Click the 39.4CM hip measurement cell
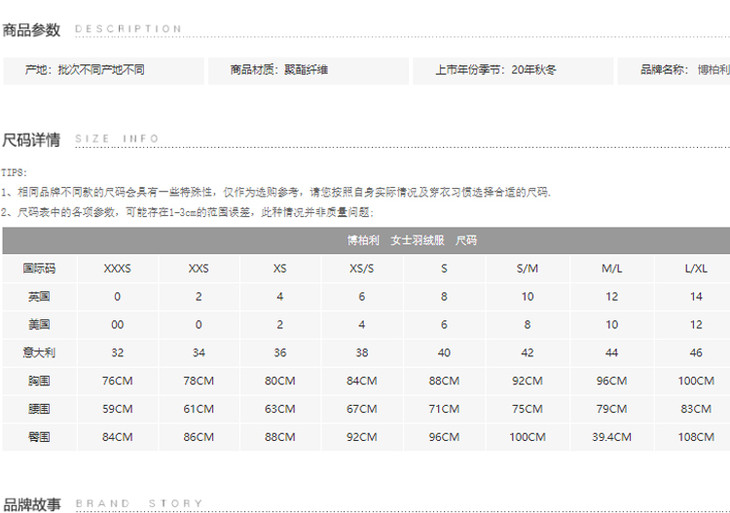This screenshot has width=730, height=513. pos(611,437)
